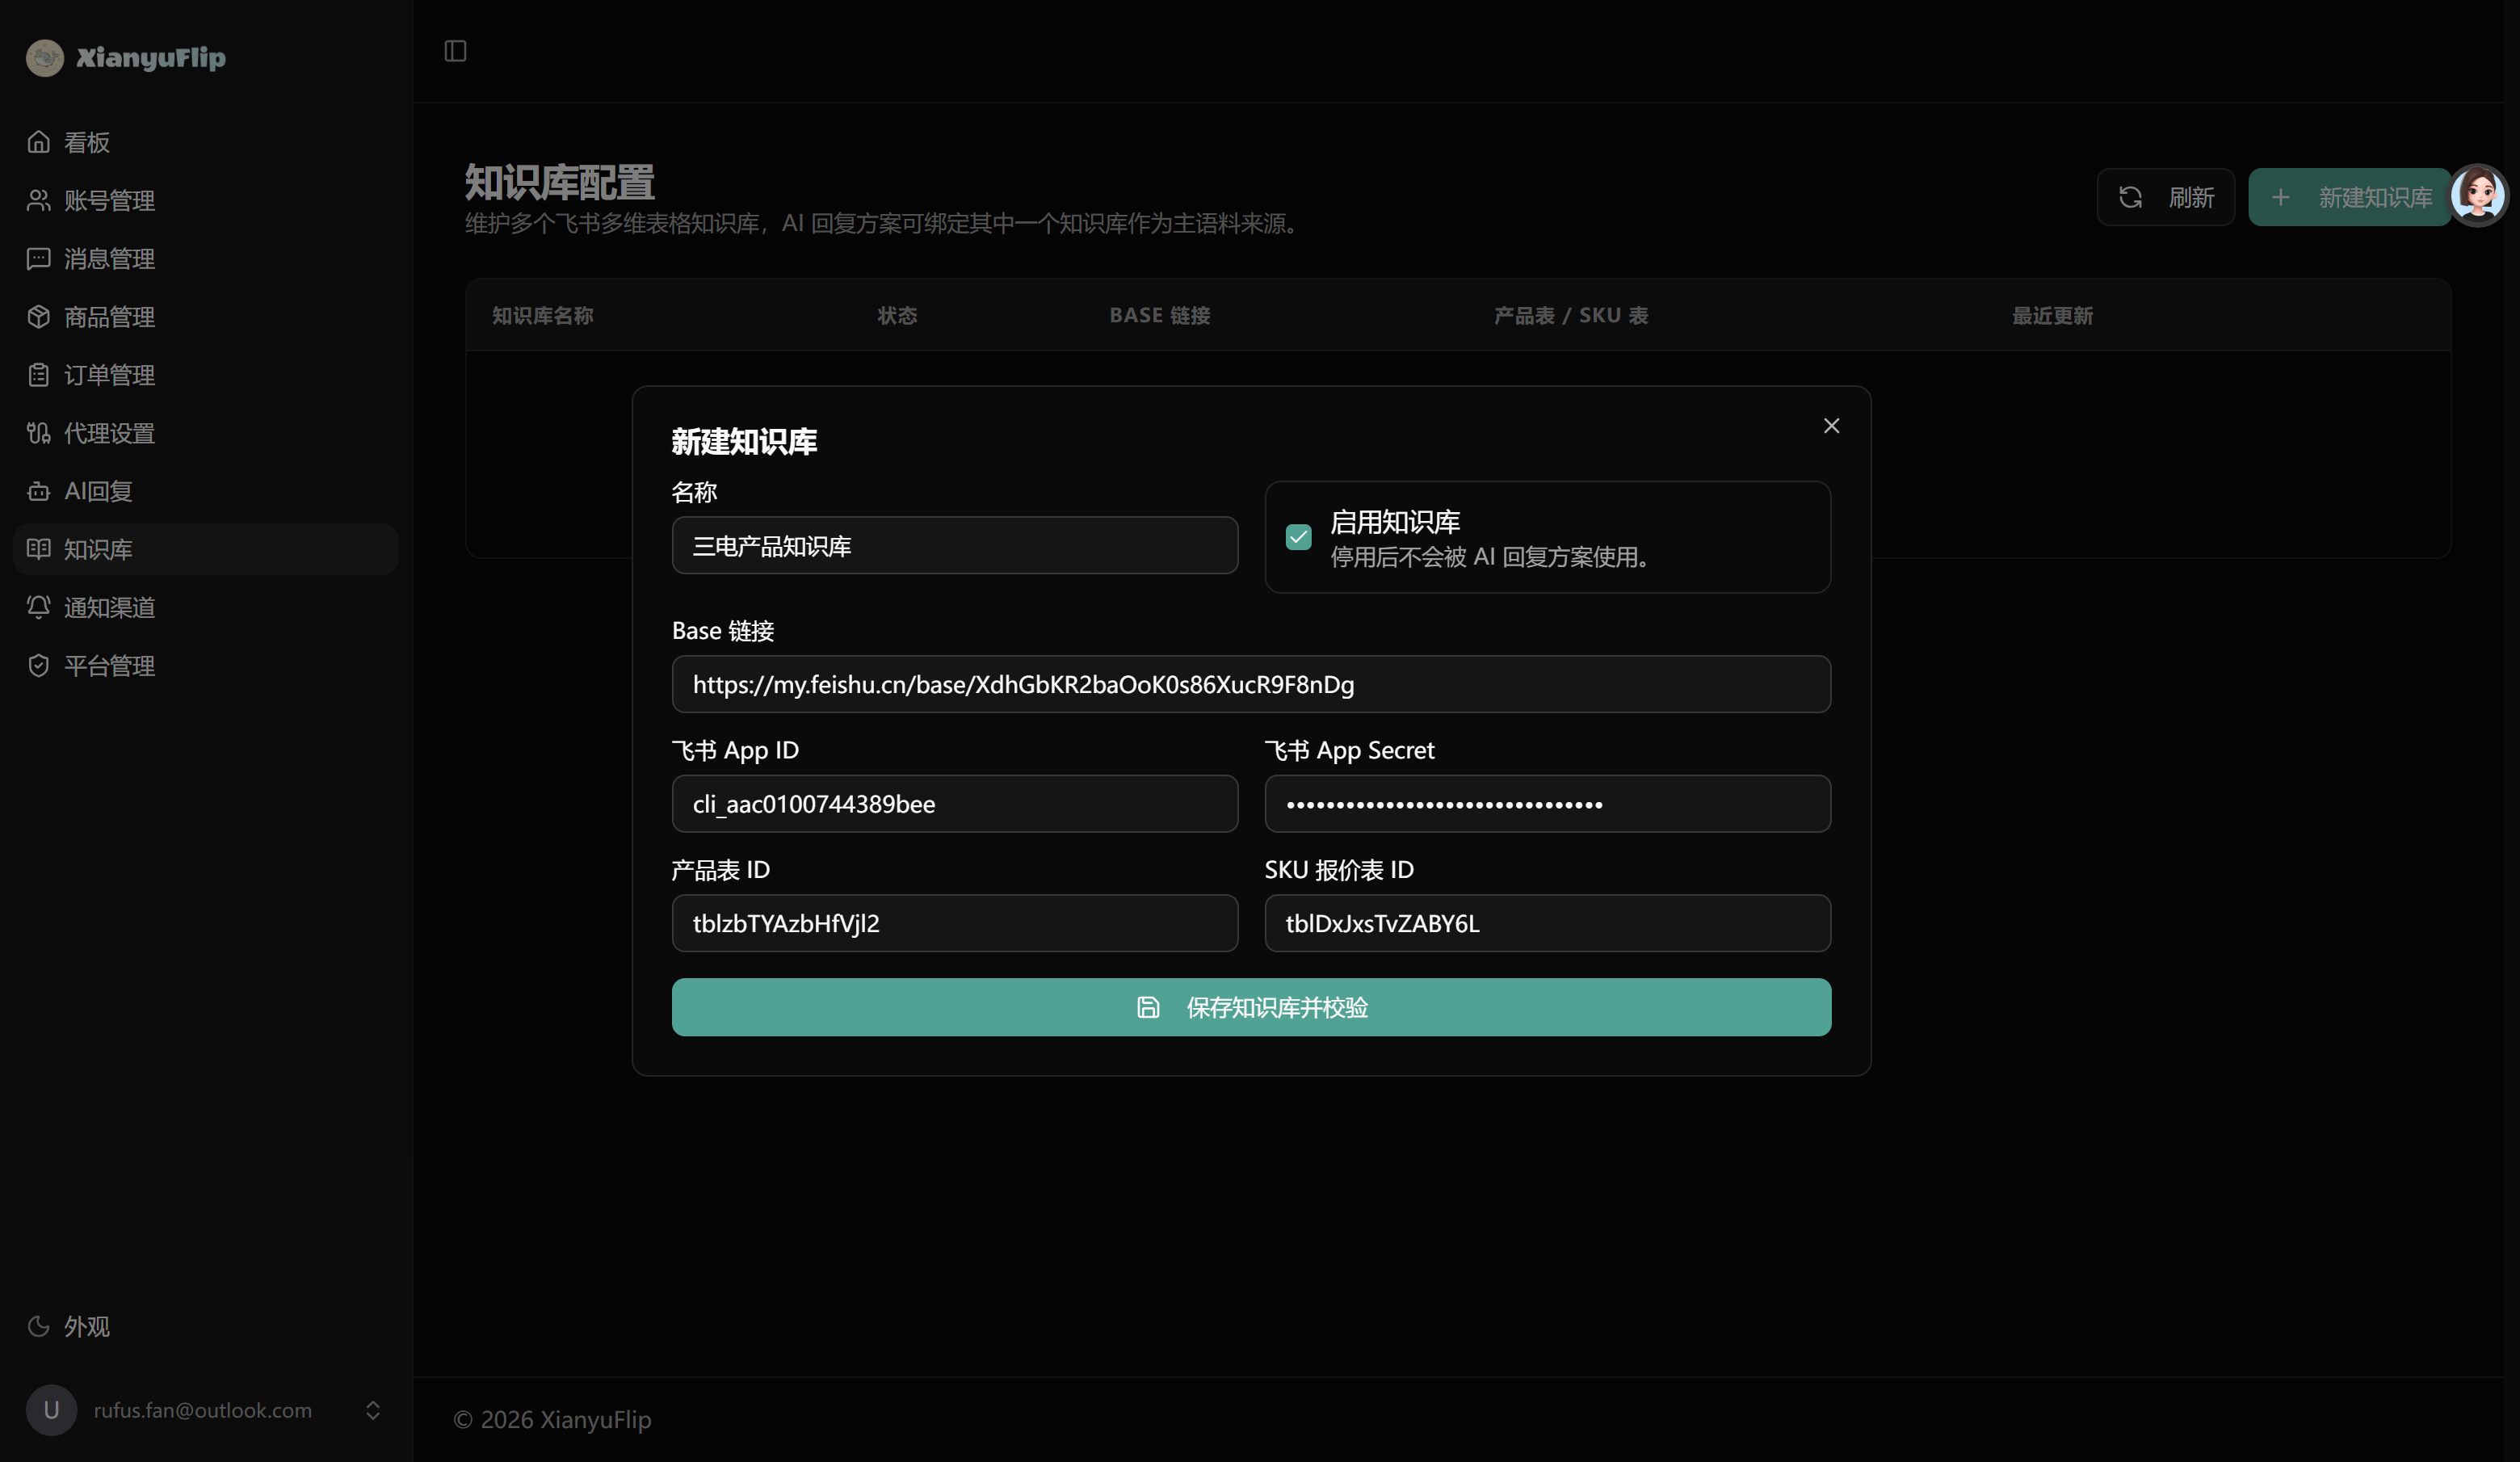Open 平台管理 section
This screenshot has height=1462, width=2520.
[x=206, y=665]
